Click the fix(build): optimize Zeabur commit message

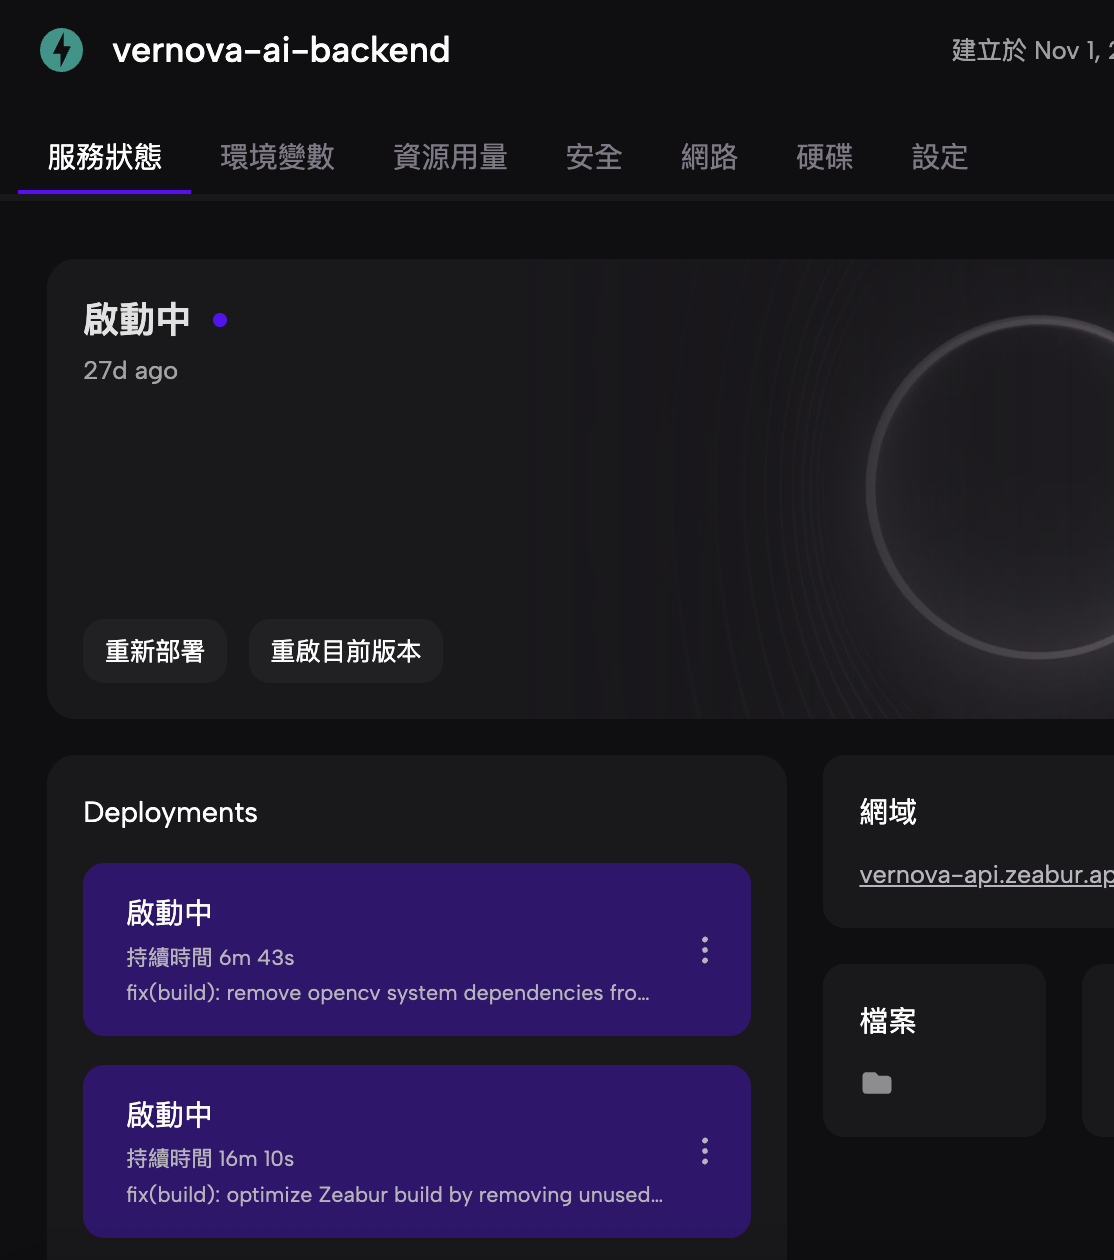click(395, 1195)
